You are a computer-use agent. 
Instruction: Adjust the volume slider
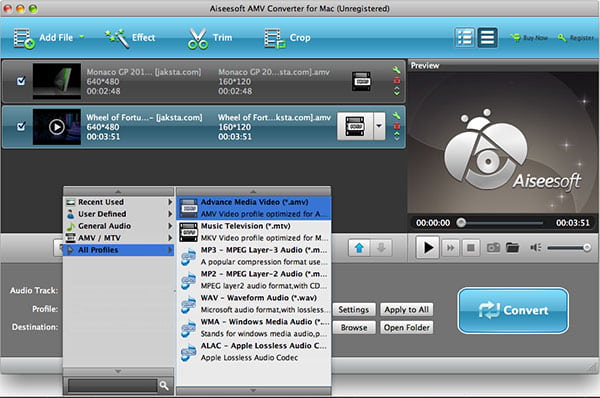pyautogui.click(x=569, y=248)
